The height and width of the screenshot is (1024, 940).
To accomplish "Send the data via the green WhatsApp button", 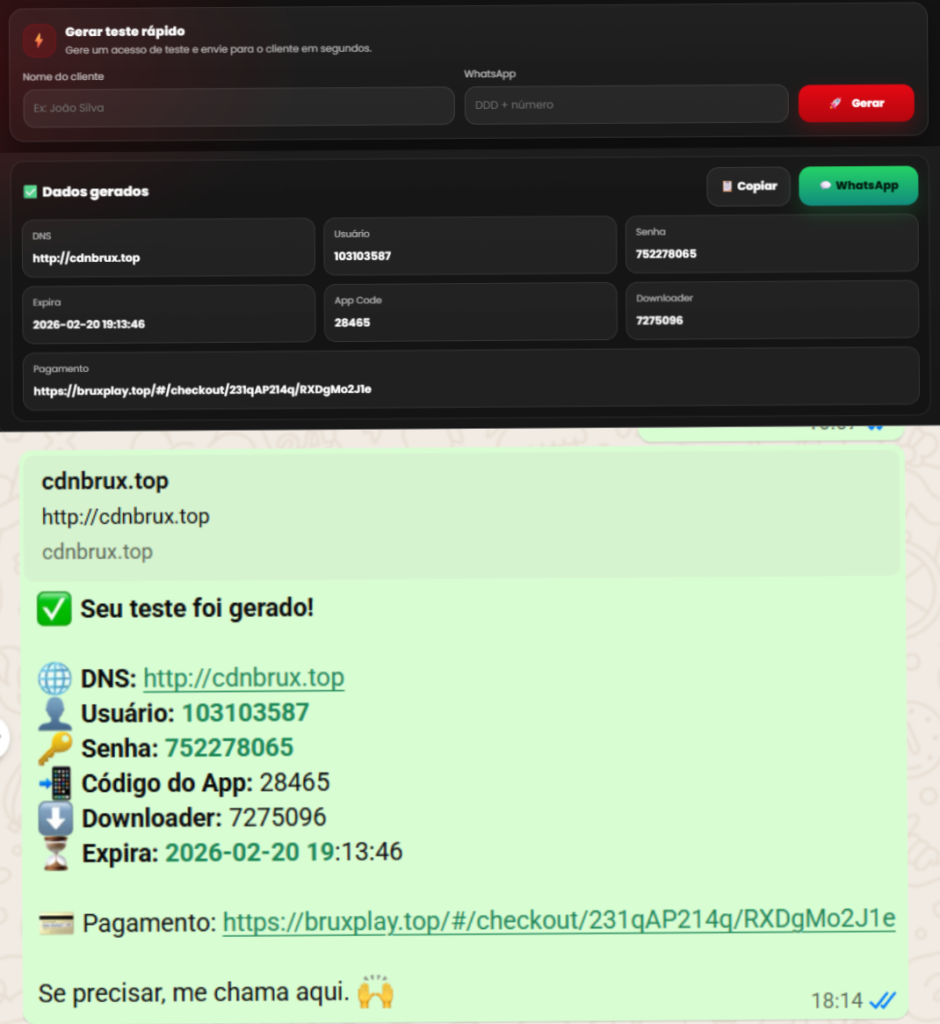I will click(x=858, y=185).
